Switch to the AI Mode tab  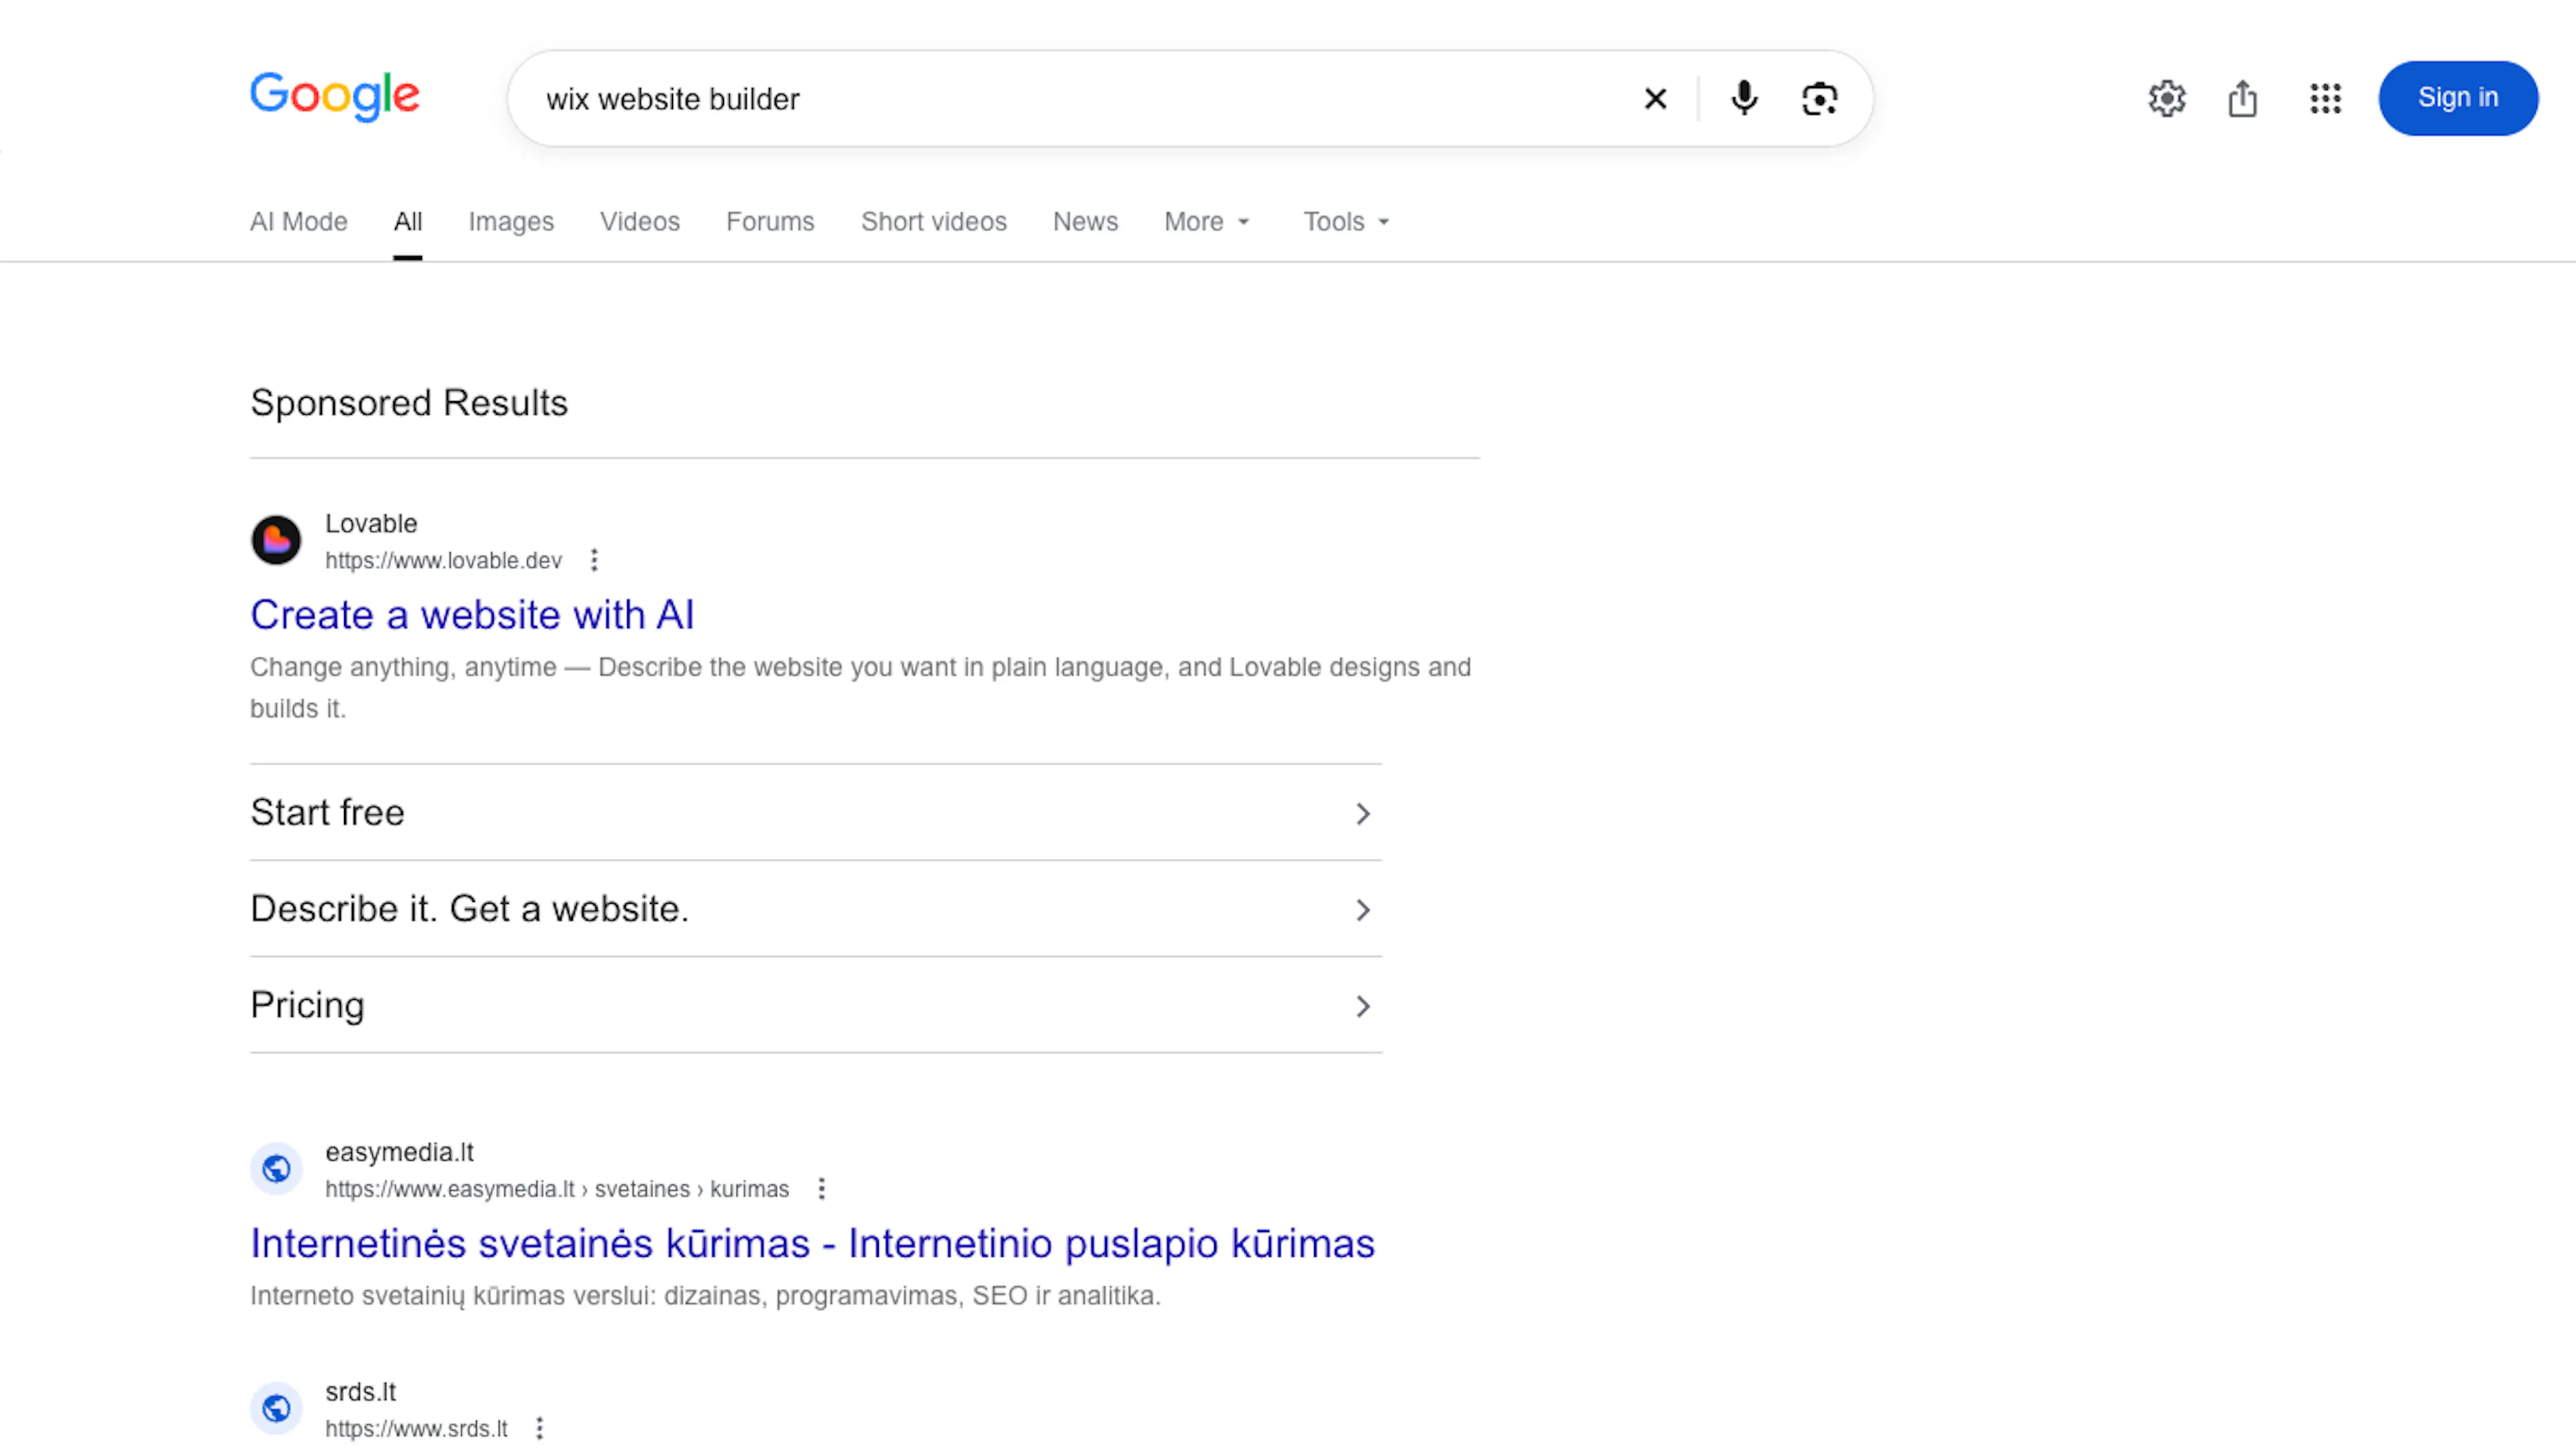pyautogui.click(x=298, y=222)
